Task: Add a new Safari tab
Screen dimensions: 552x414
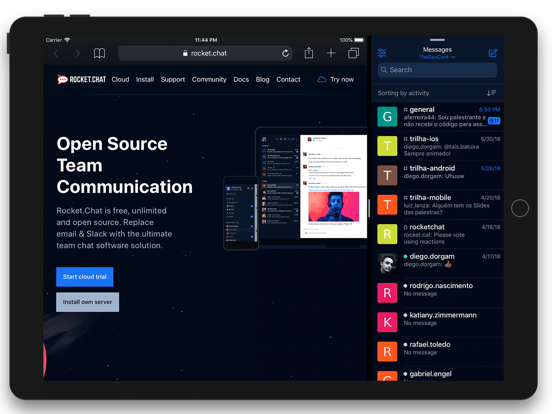Action: [x=331, y=53]
